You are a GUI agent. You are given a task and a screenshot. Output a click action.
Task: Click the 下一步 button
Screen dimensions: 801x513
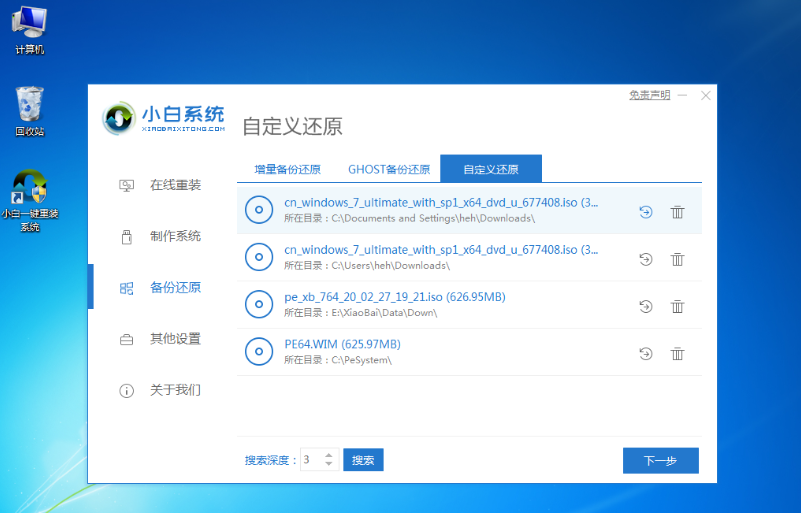tap(660, 461)
